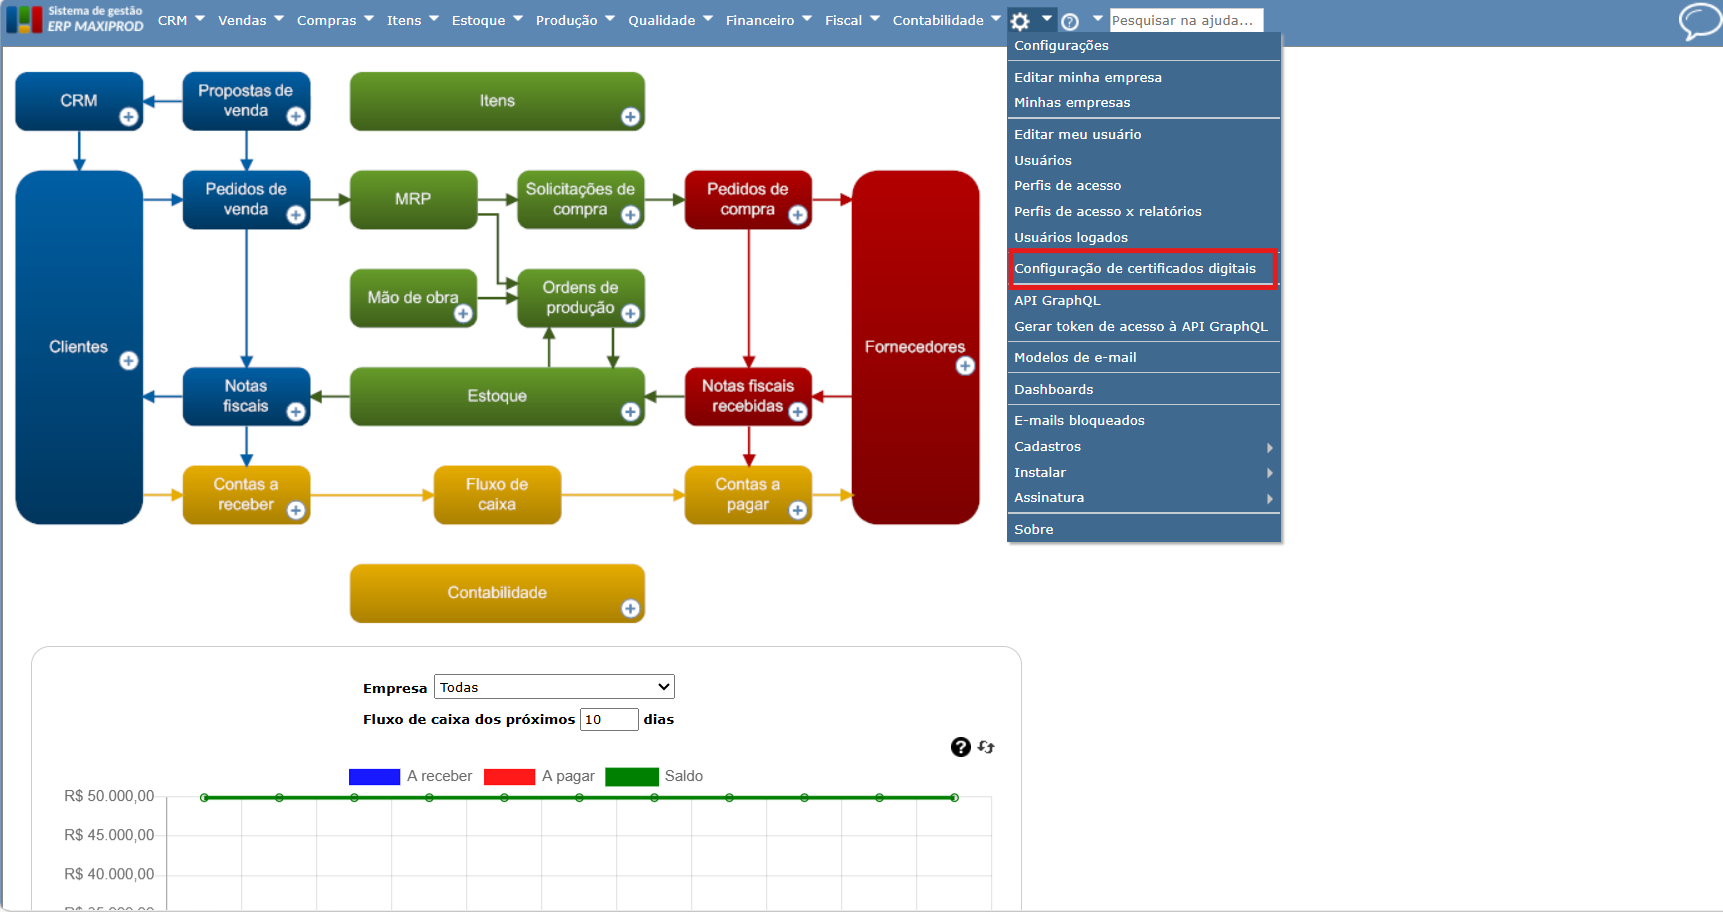The width and height of the screenshot is (1723, 912).
Task: Expand the Compras menu
Action: coord(335,20)
